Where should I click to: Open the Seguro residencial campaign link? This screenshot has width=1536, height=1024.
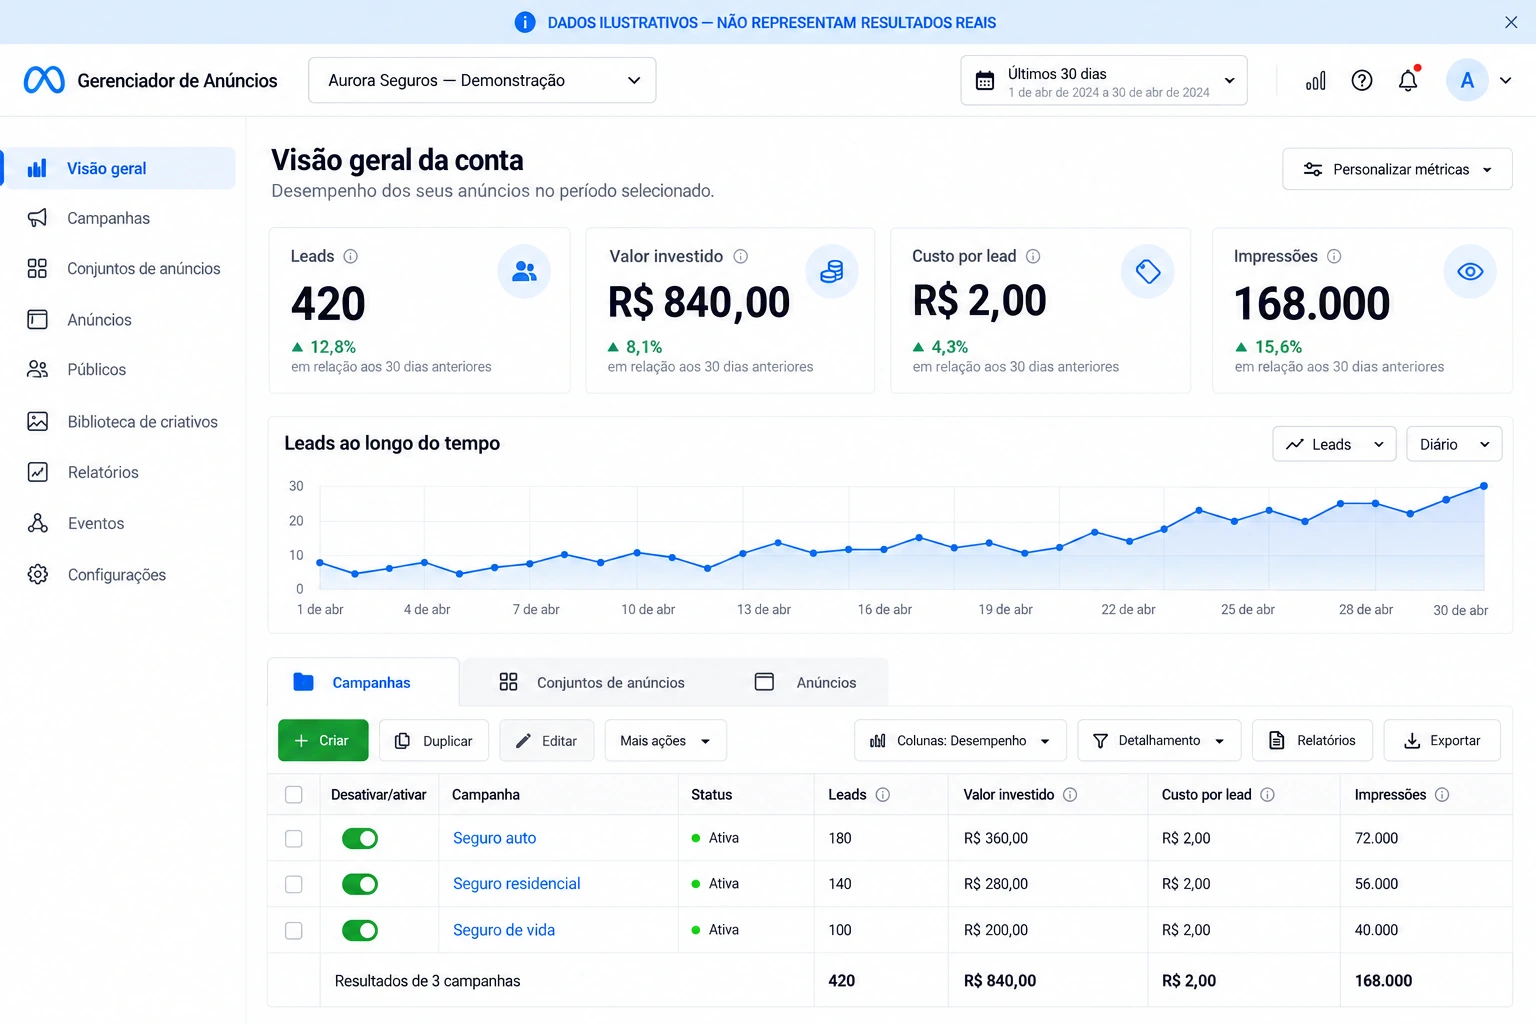[516, 884]
